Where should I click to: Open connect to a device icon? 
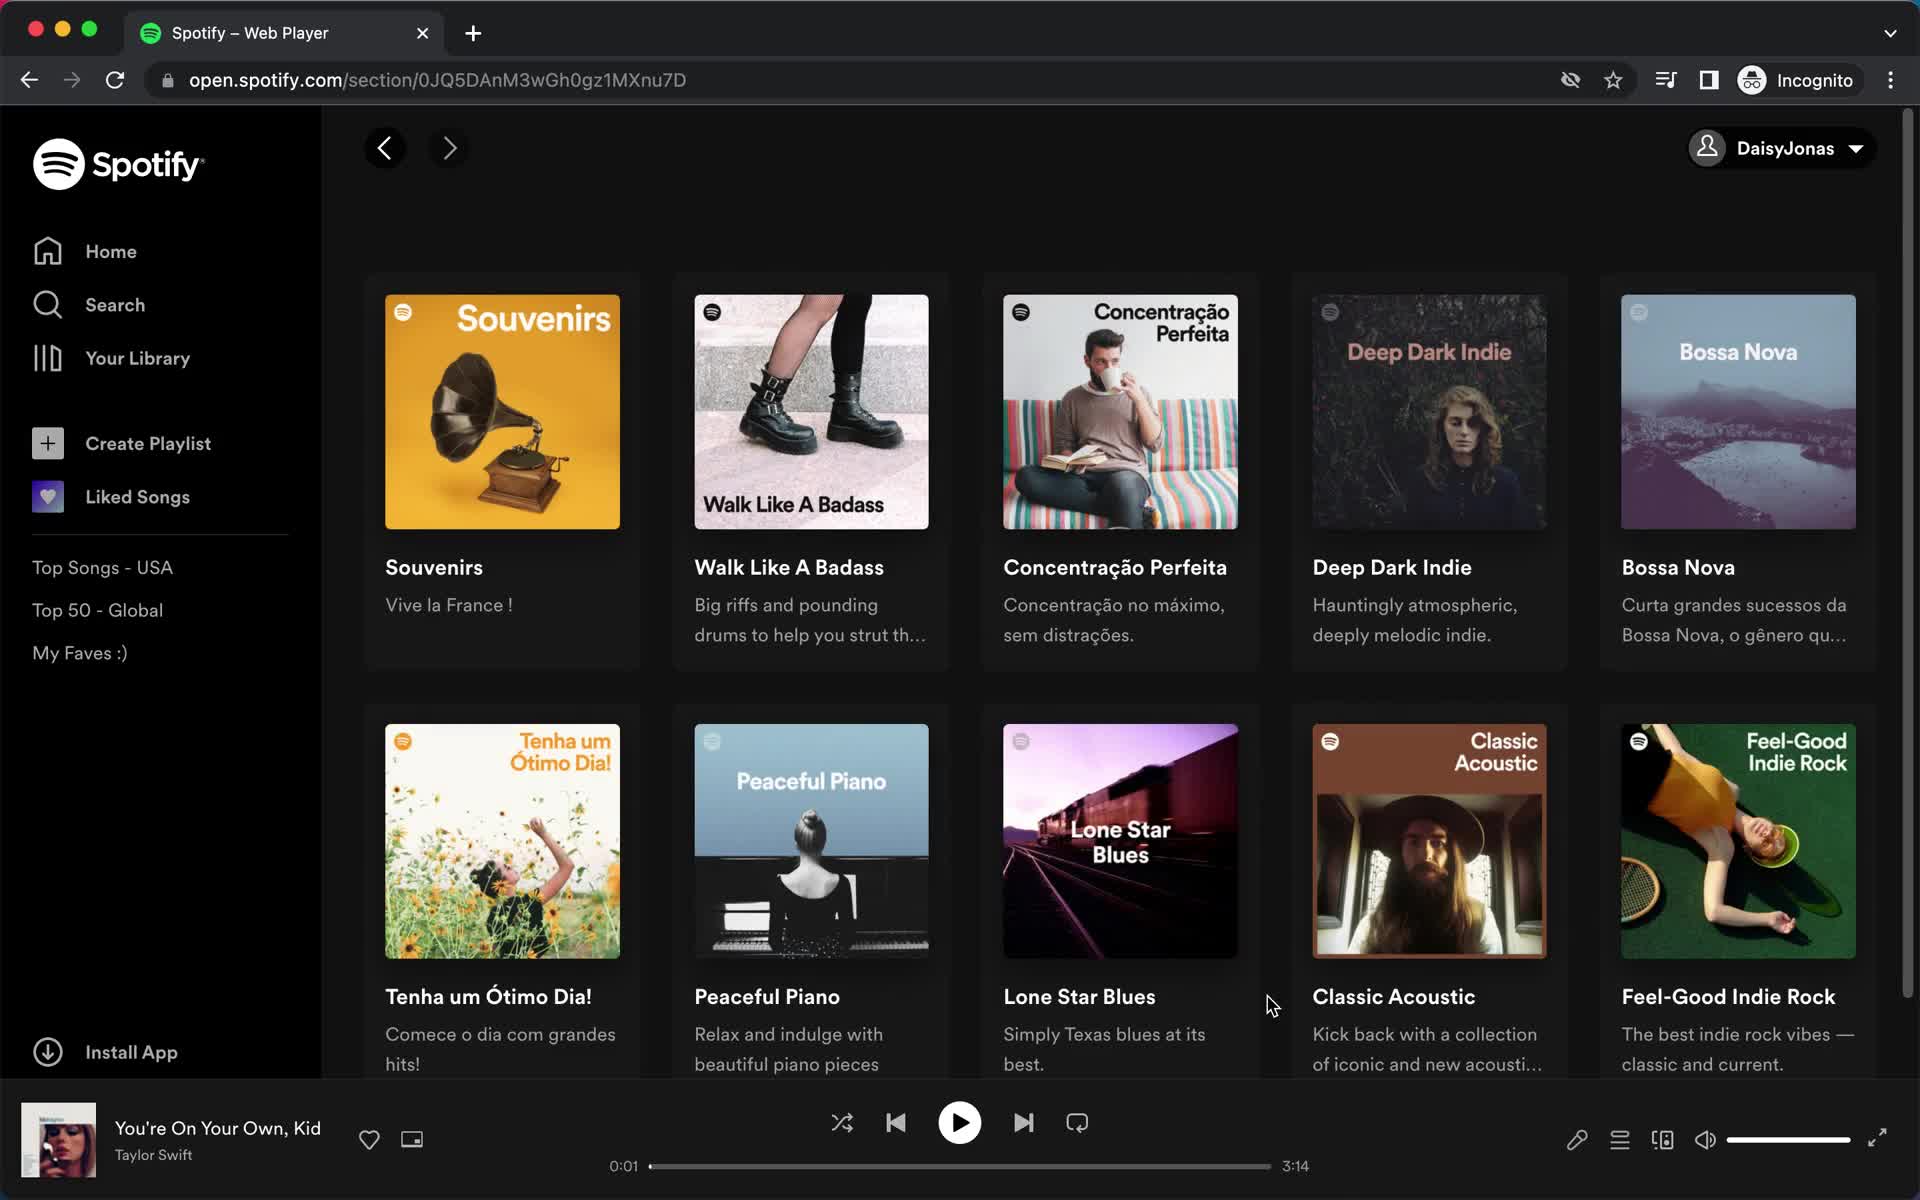1662,1139
